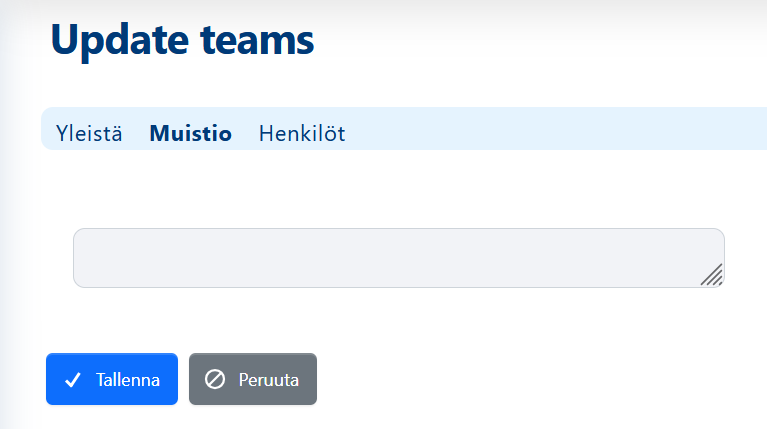Click the word "Update" in the title

click(x=120, y=42)
